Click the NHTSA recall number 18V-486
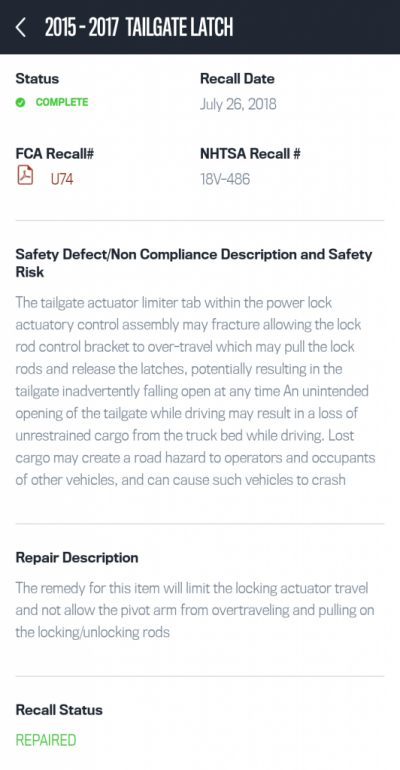The width and height of the screenshot is (400, 770). click(x=225, y=179)
